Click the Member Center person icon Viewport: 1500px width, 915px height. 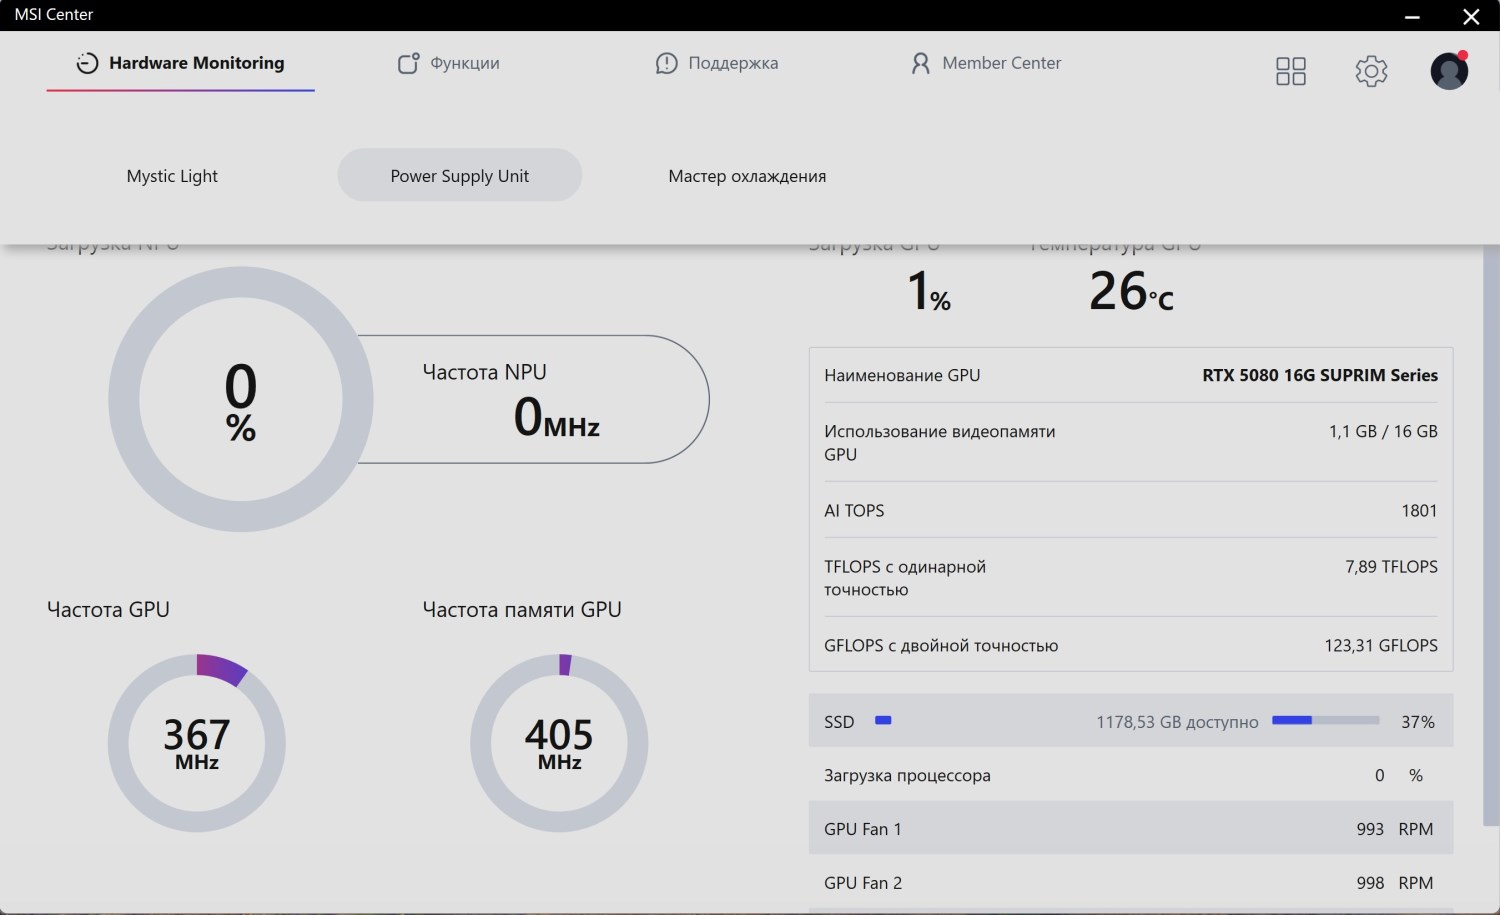pyautogui.click(x=920, y=63)
